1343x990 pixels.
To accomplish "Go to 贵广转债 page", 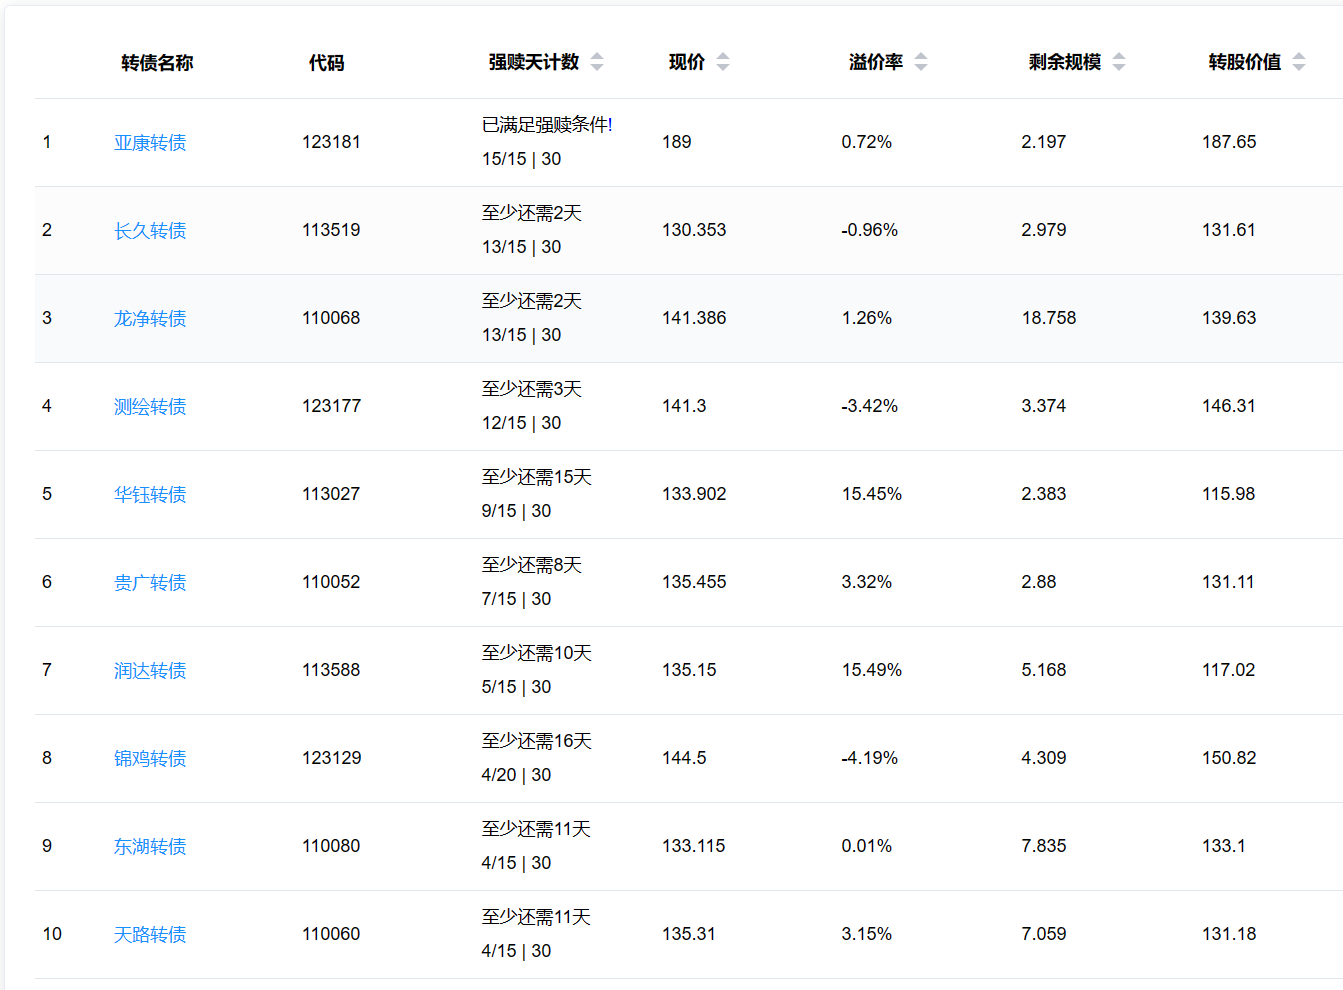I will (150, 583).
